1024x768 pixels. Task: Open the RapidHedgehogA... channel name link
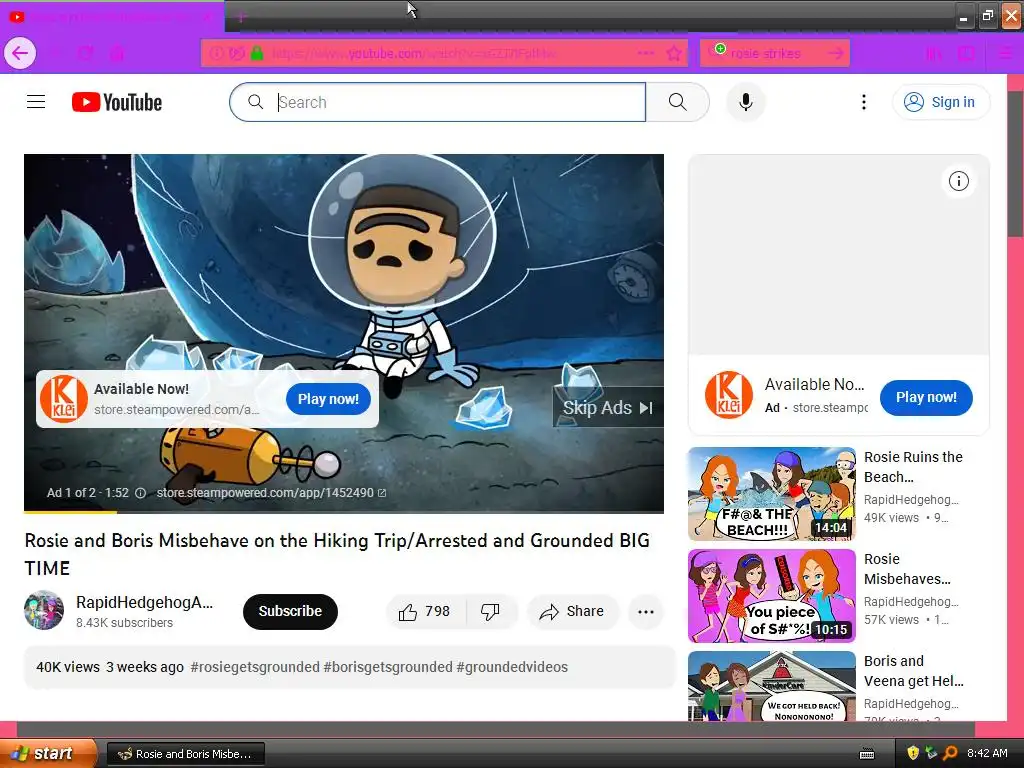point(144,602)
